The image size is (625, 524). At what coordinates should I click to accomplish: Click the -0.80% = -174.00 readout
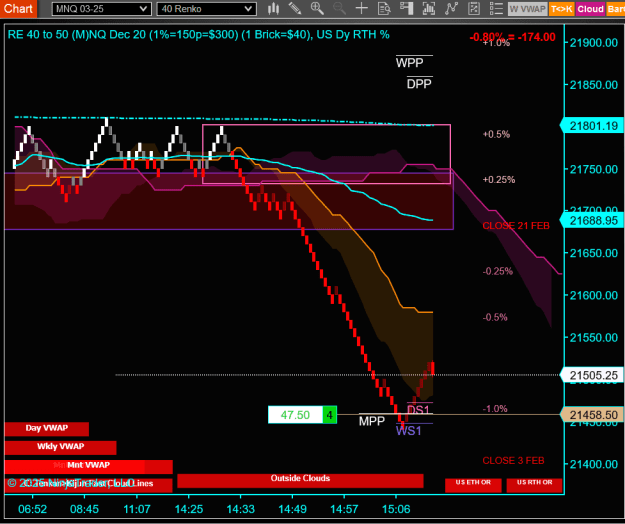click(513, 37)
